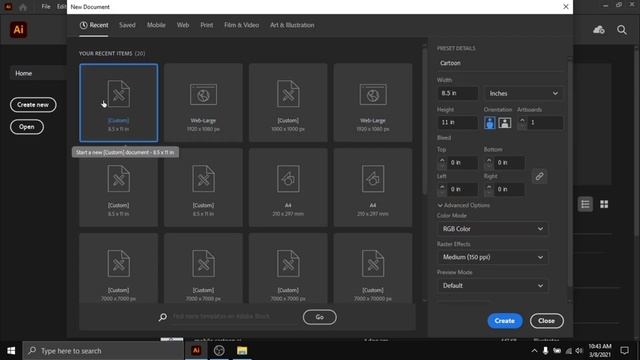Open Illustrator from the taskbar
The width and height of the screenshot is (640, 360).
pos(196,351)
